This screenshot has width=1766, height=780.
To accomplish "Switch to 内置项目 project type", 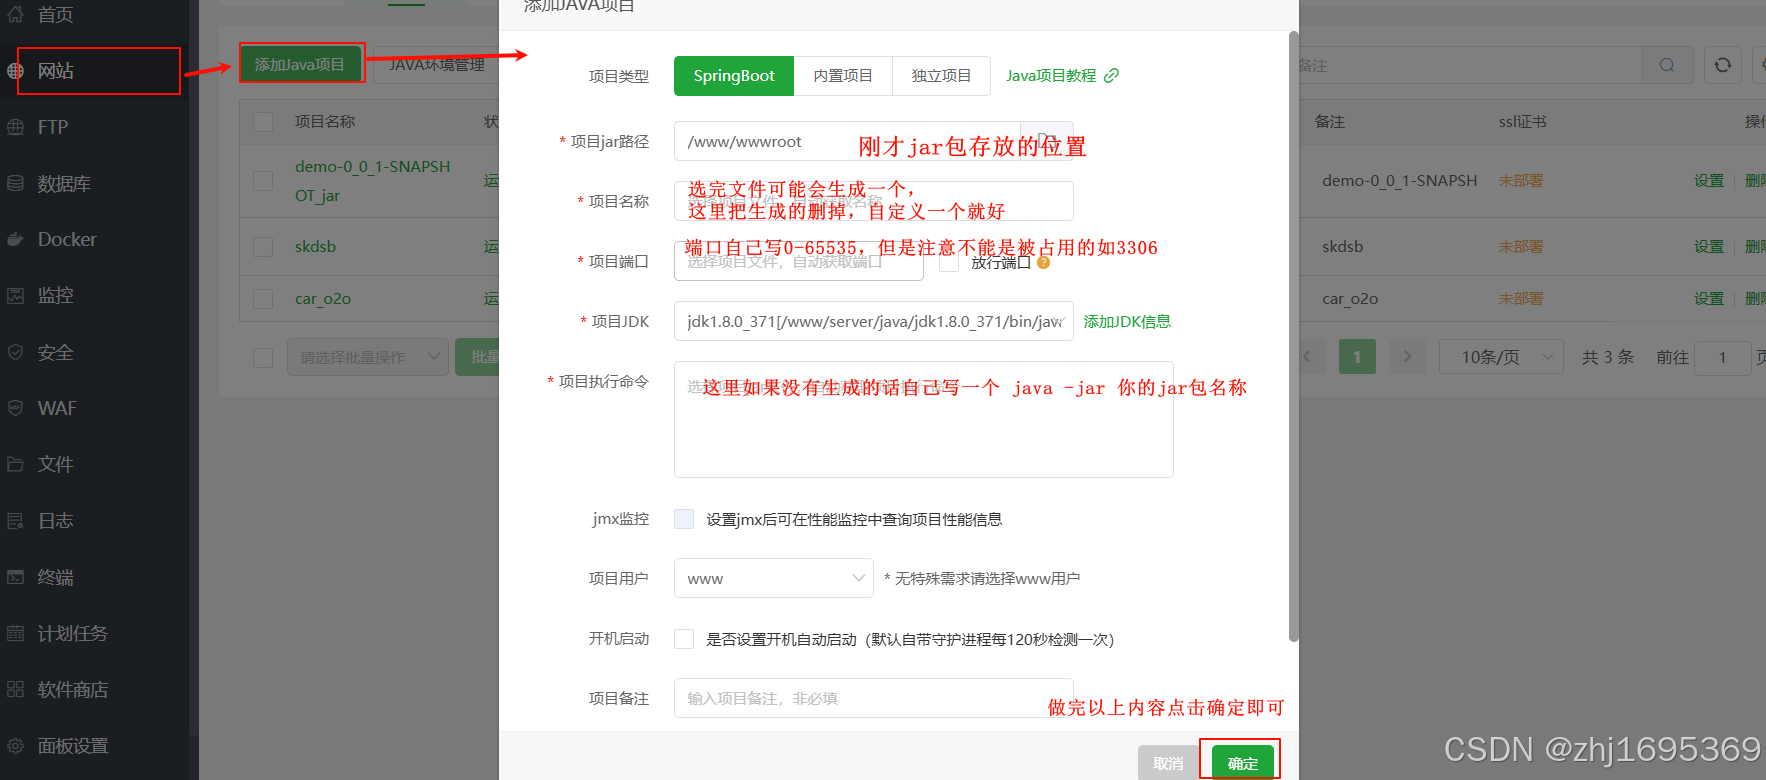I will pos(843,76).
